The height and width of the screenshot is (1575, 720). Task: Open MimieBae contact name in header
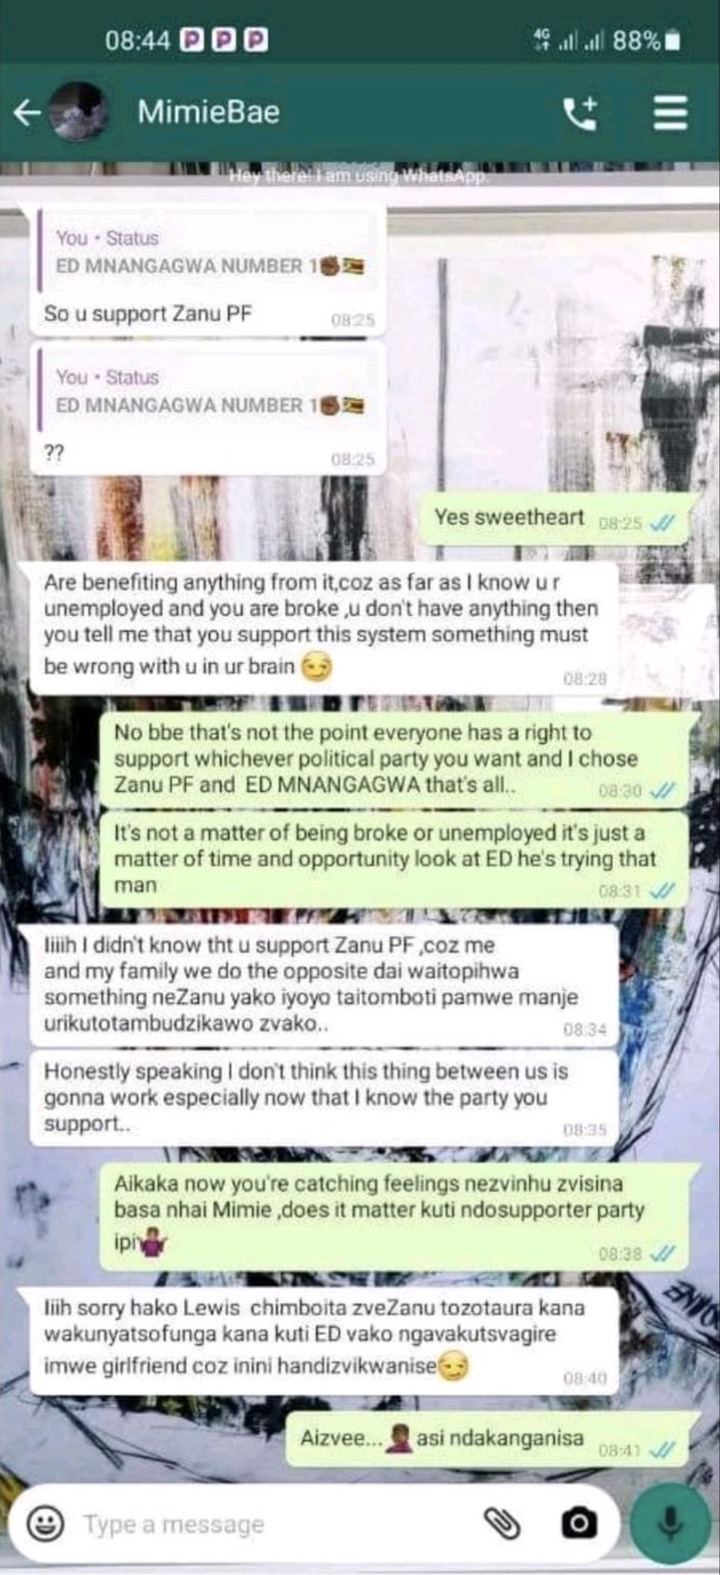208,112
